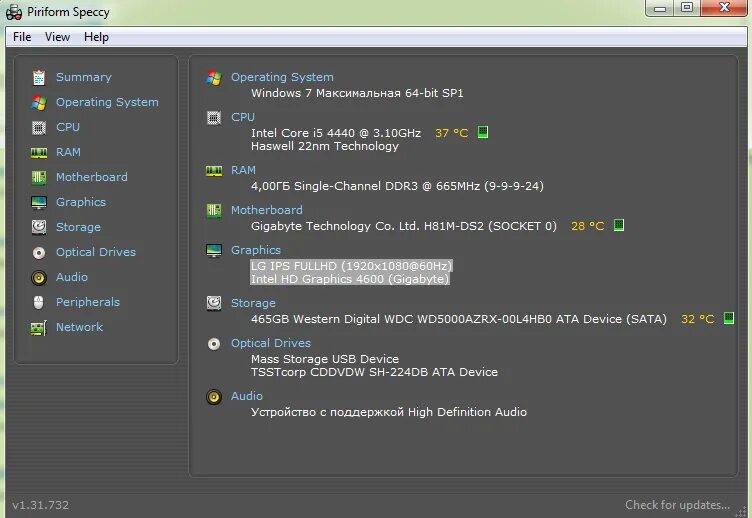Click the TSSTcorp CDDVDW SH-224DB line
Viewport: 752px width, 518px height.
point(375,372)
